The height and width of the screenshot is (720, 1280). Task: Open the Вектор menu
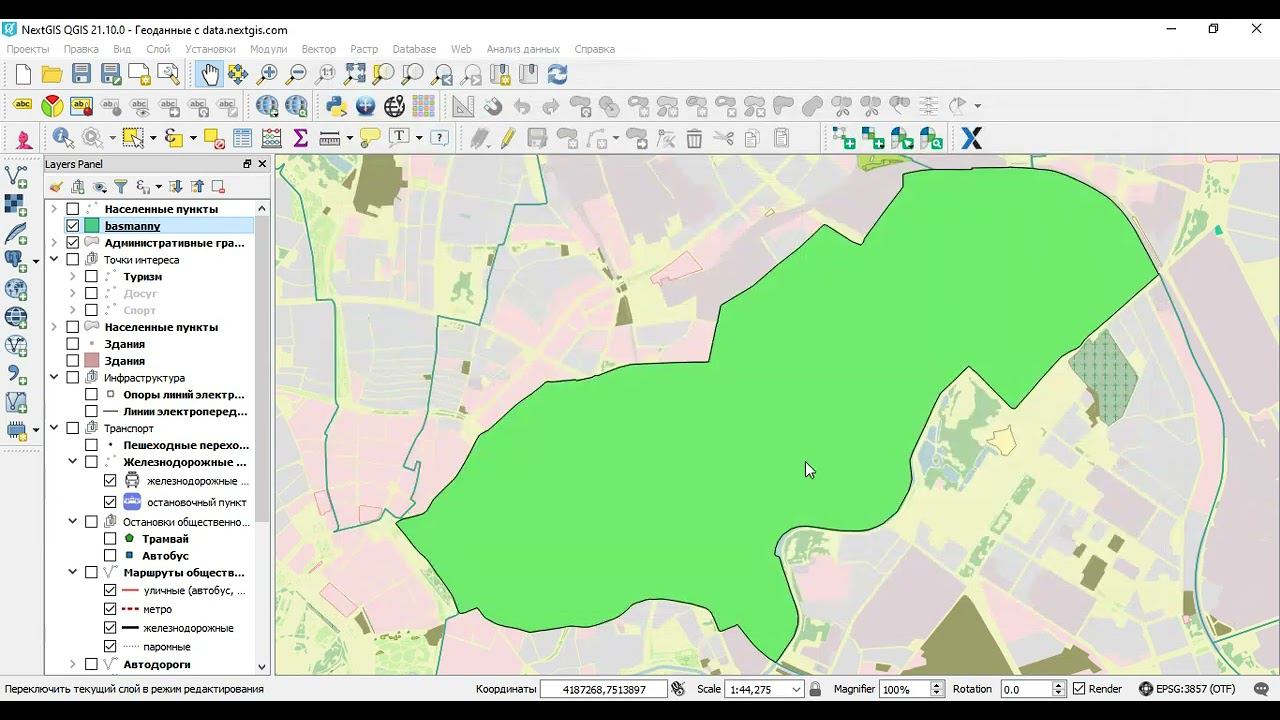[x=318, y=49]
